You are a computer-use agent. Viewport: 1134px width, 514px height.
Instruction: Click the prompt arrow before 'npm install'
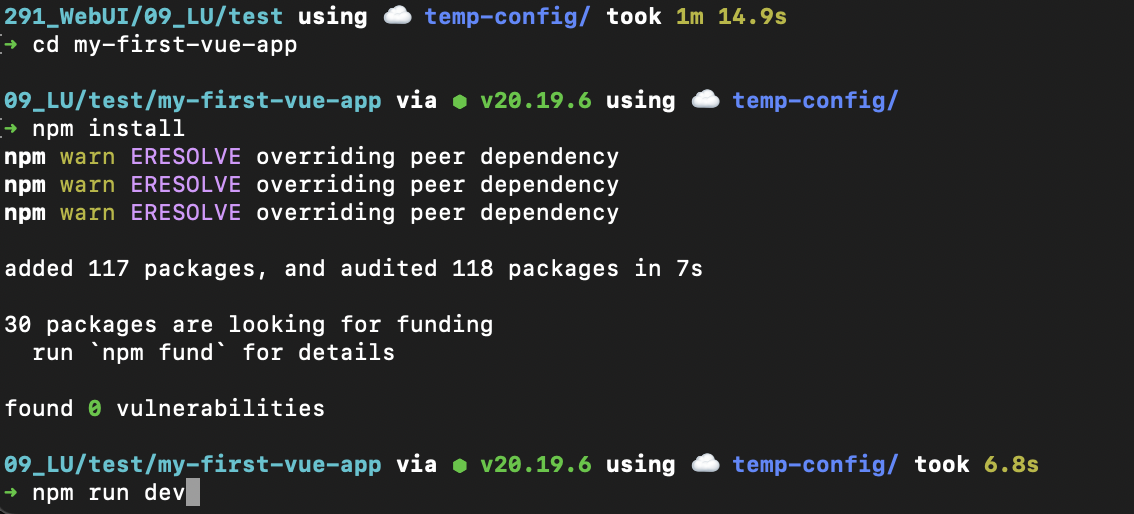click(x=11, y=129)
